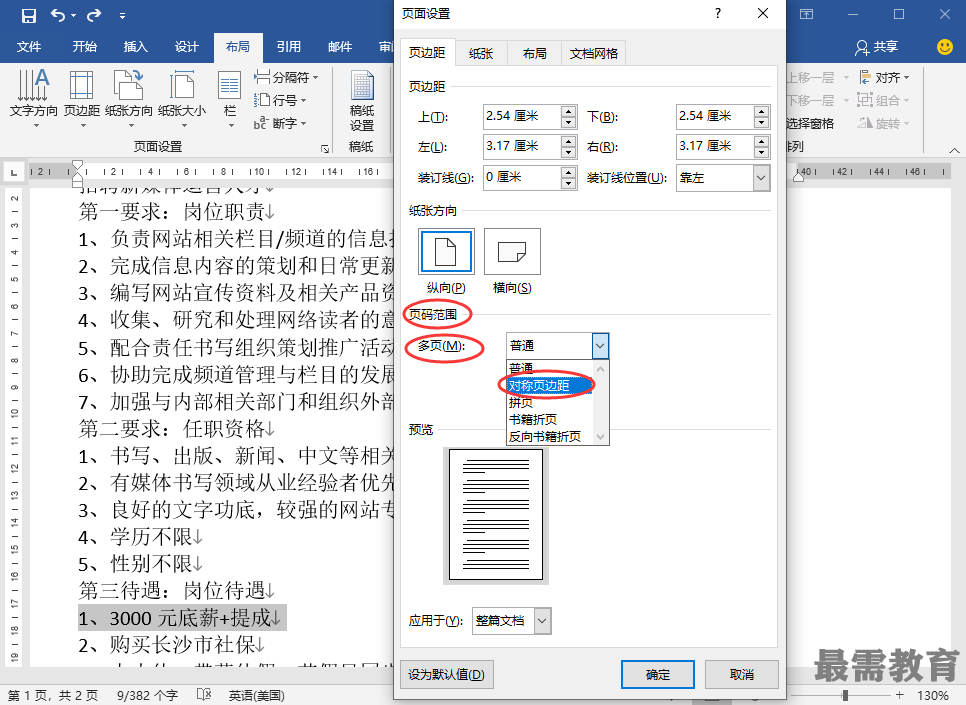966x705 pixels.
Task: Open the 文件 File menu tab
Action: (28, 47)
